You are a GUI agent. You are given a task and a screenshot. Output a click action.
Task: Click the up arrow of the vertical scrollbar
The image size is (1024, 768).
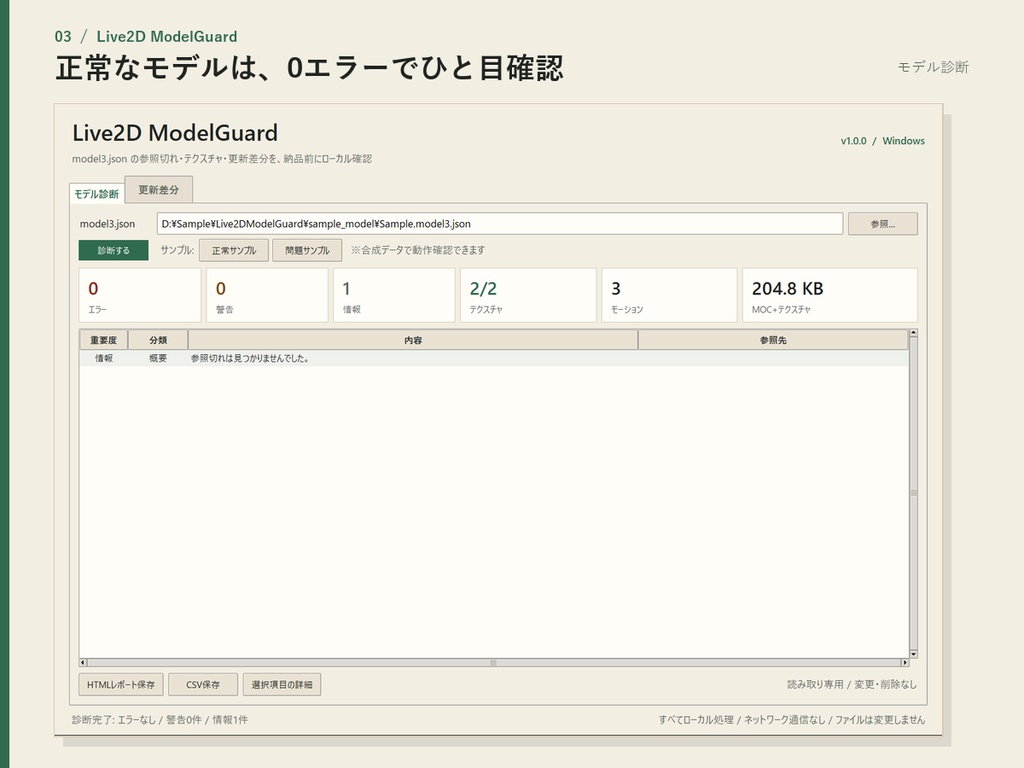pos(913,333)
